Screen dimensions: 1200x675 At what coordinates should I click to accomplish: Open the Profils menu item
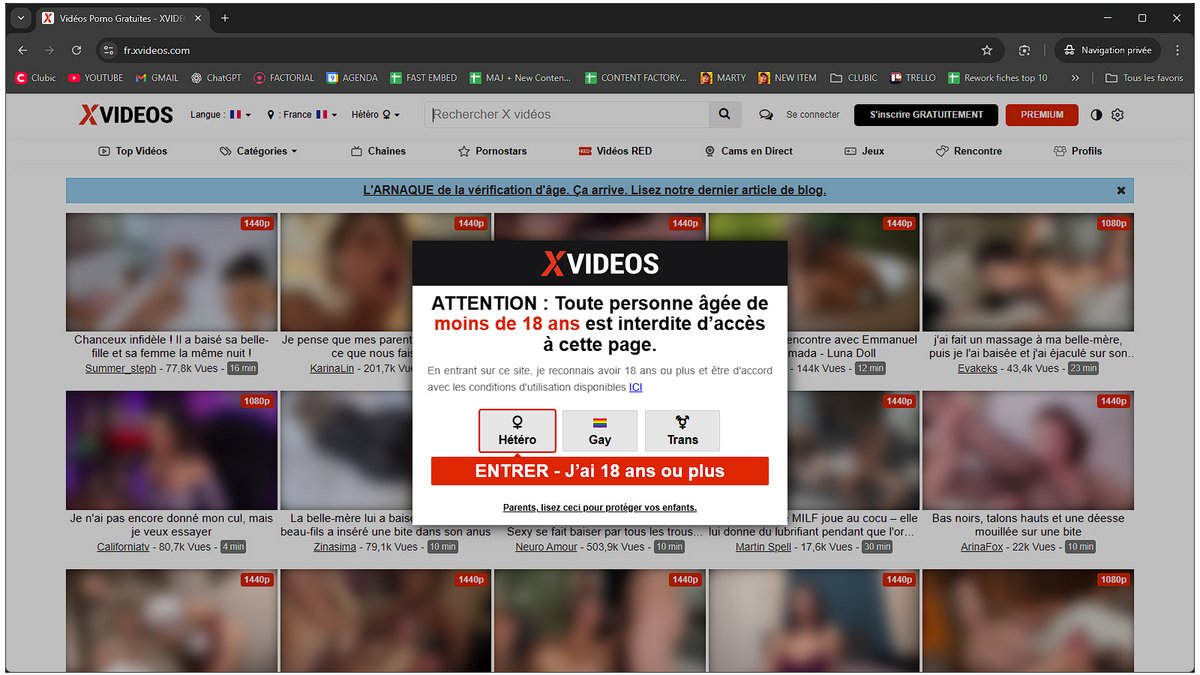coord(1078,151)
